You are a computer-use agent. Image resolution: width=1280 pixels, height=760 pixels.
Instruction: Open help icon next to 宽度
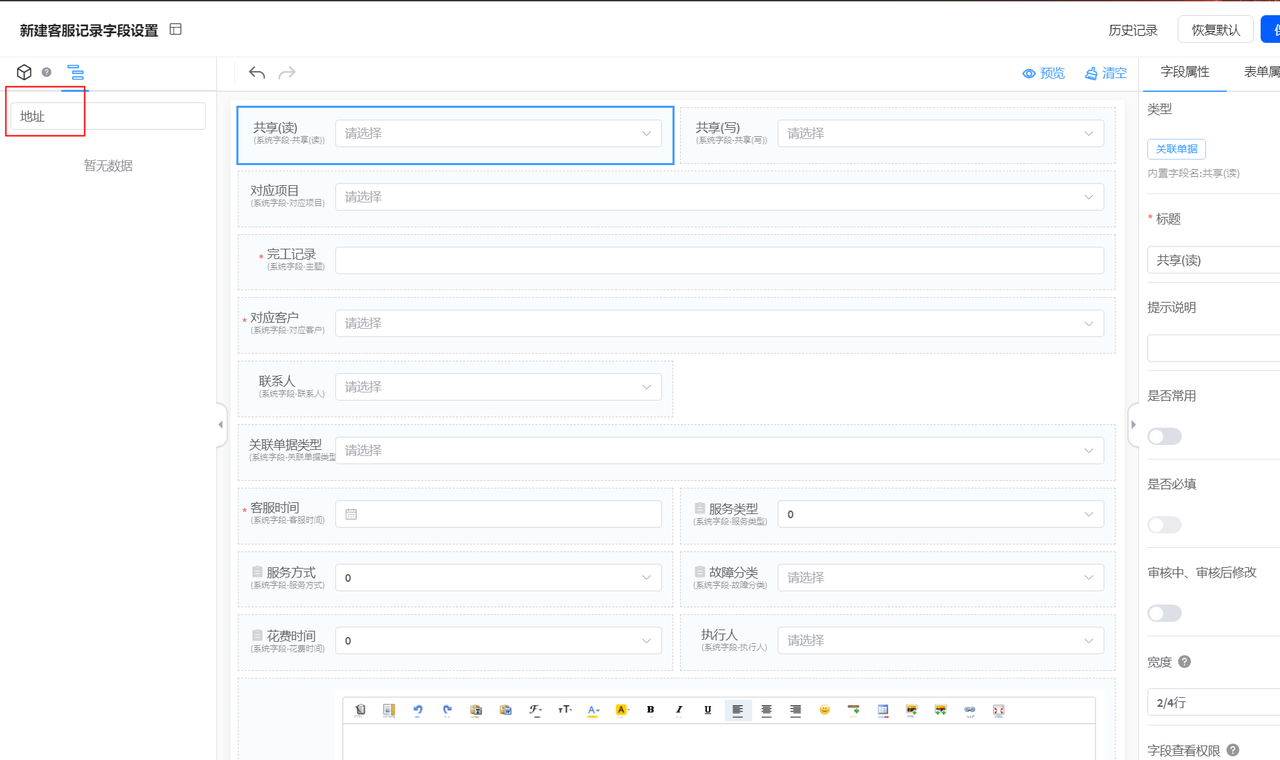click(x=1184, y=662)
